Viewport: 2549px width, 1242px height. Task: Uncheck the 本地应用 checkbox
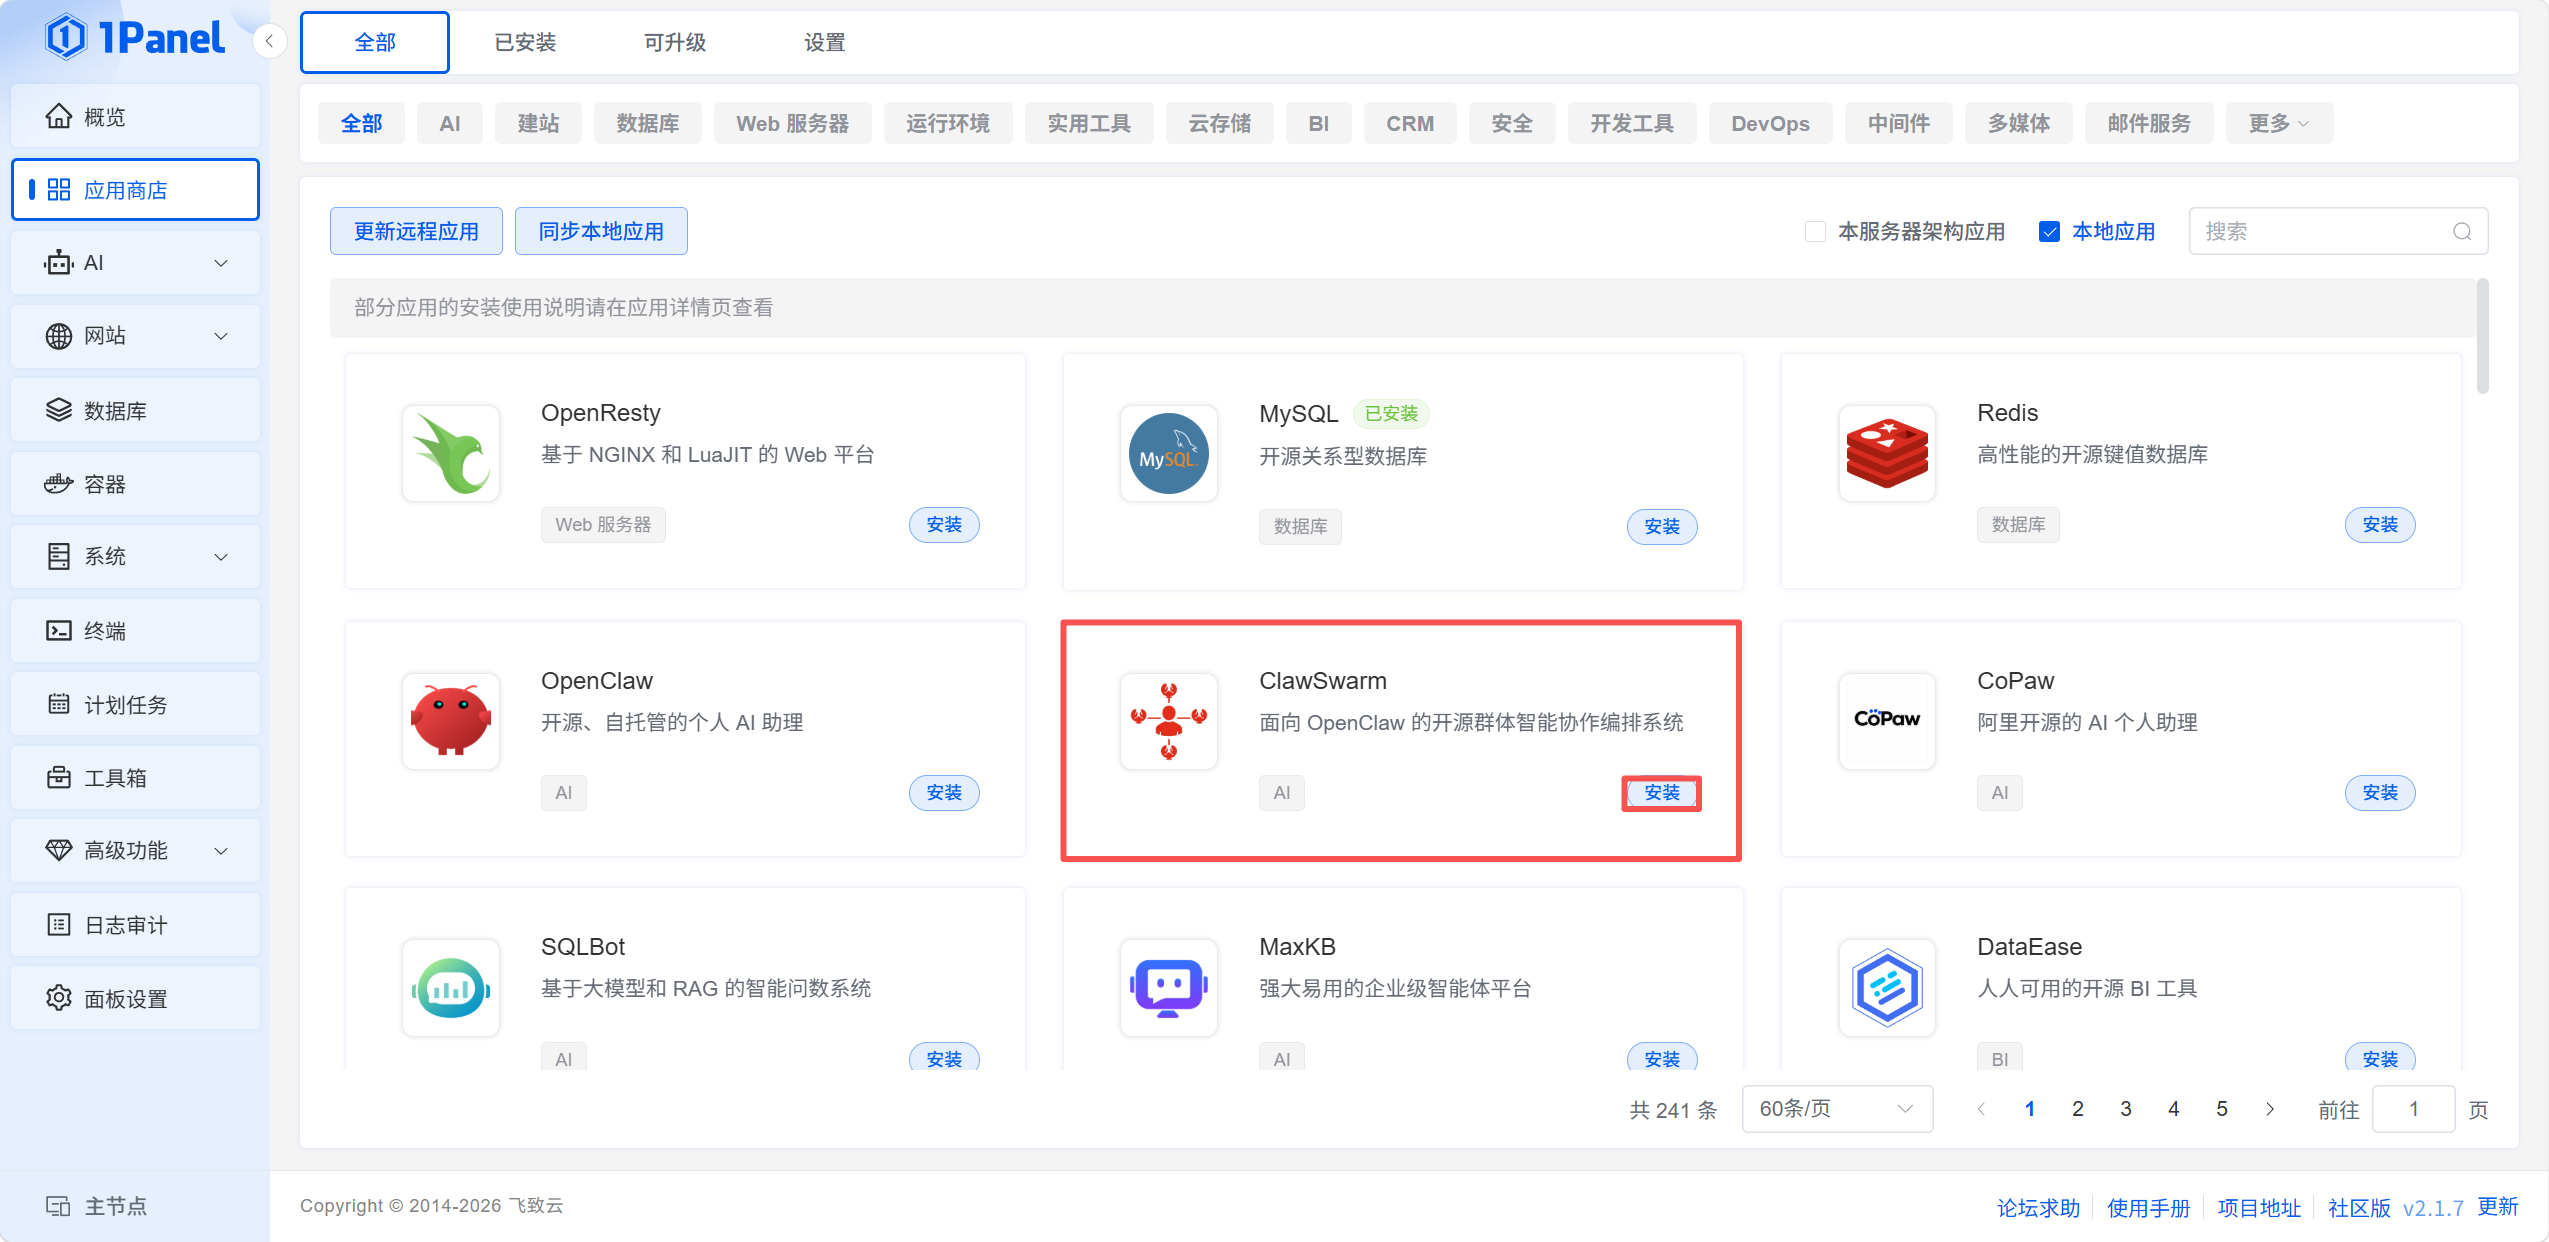pos(2049,232)
